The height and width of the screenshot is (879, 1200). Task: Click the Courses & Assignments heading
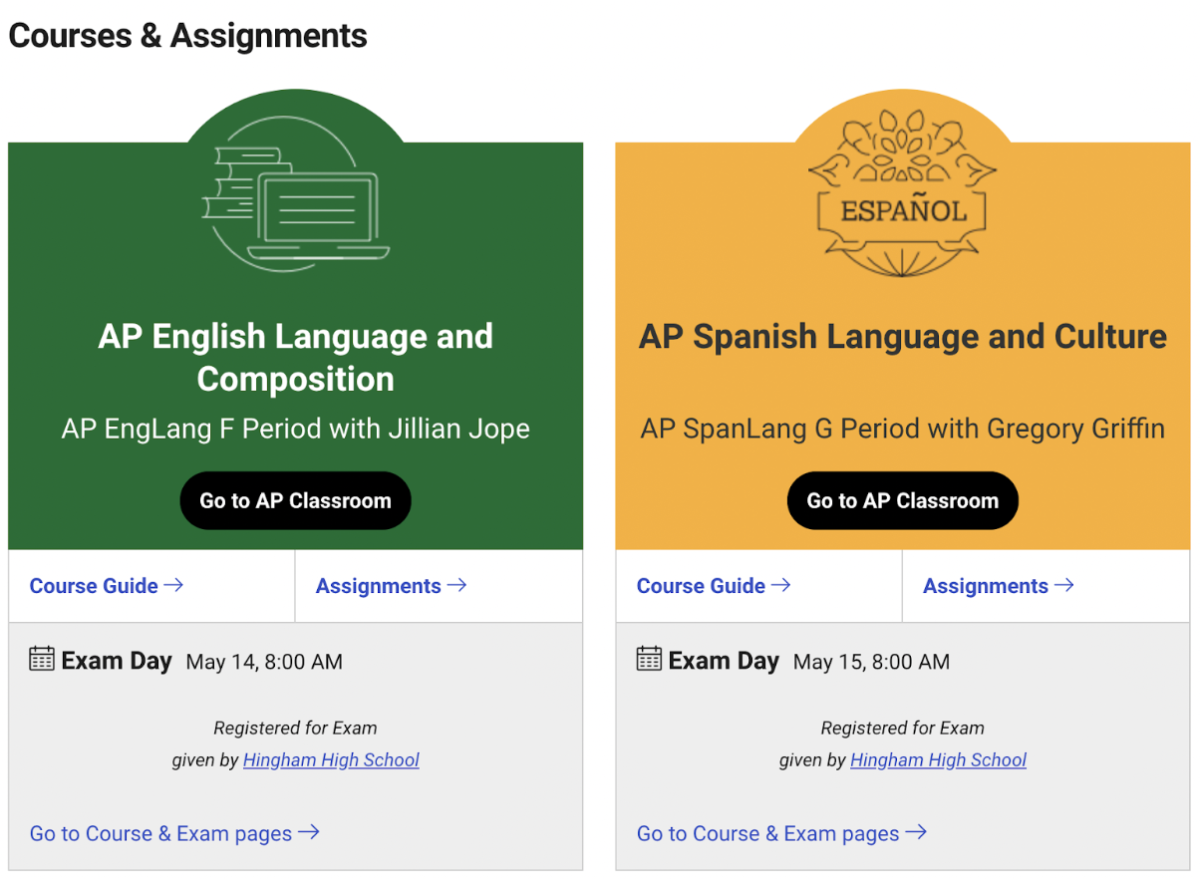(x=188, y=36)
